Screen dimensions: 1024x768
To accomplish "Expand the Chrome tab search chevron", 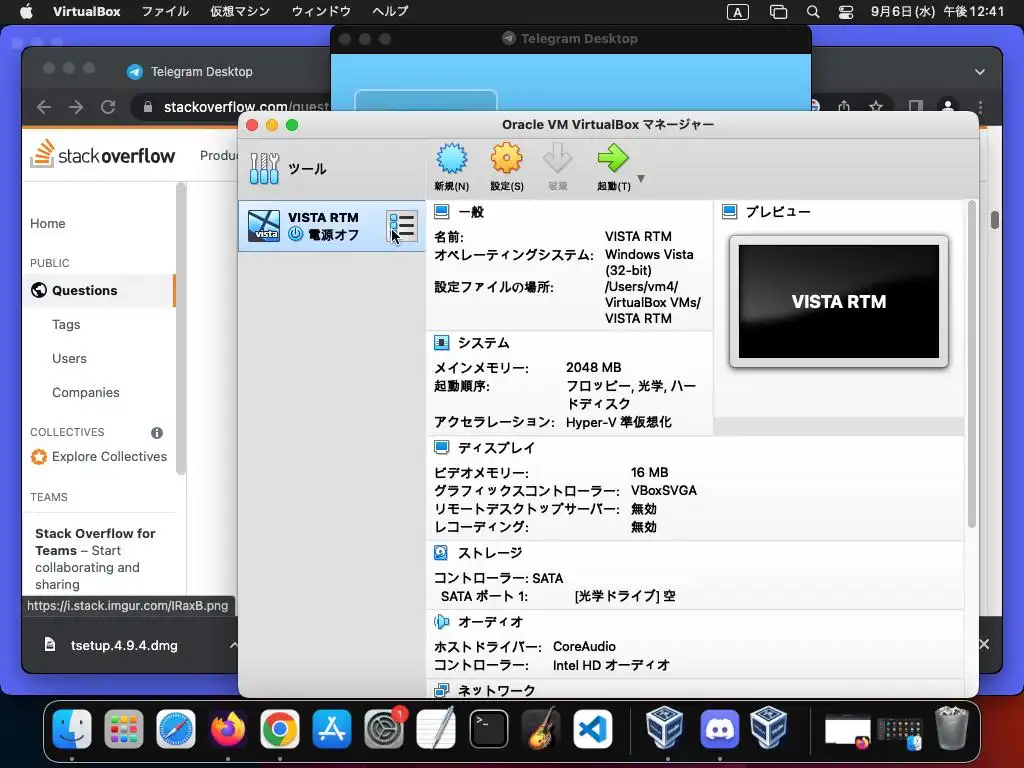I will (x=980, y=72).
